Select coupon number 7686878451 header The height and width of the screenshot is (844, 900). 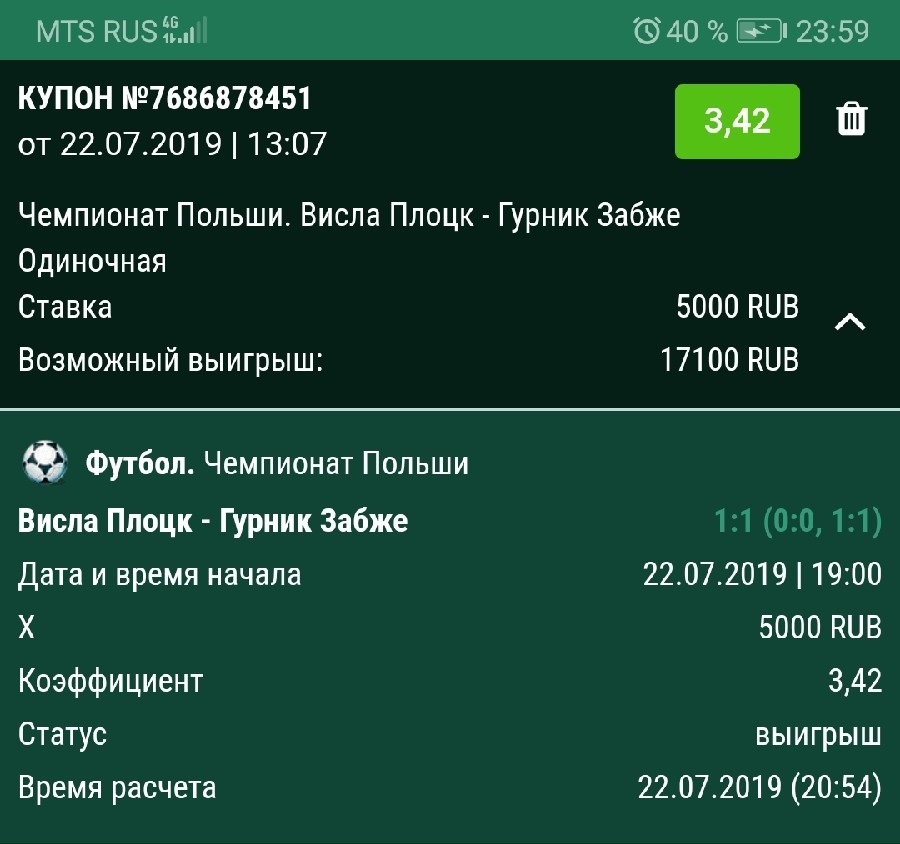[x=164, y=98]
